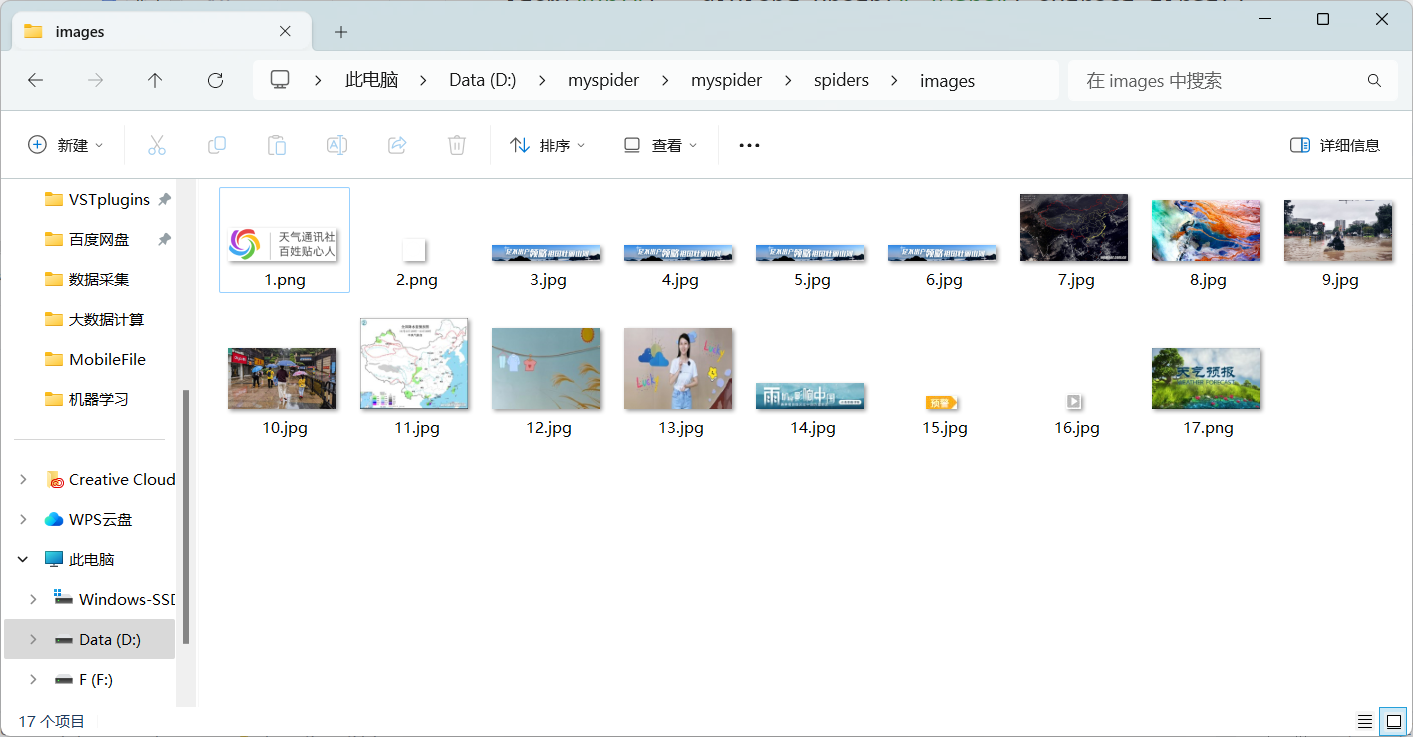Open the 新建 new item dropdown
Viewport: 1413px width, 737px height.
click(65, 145)
